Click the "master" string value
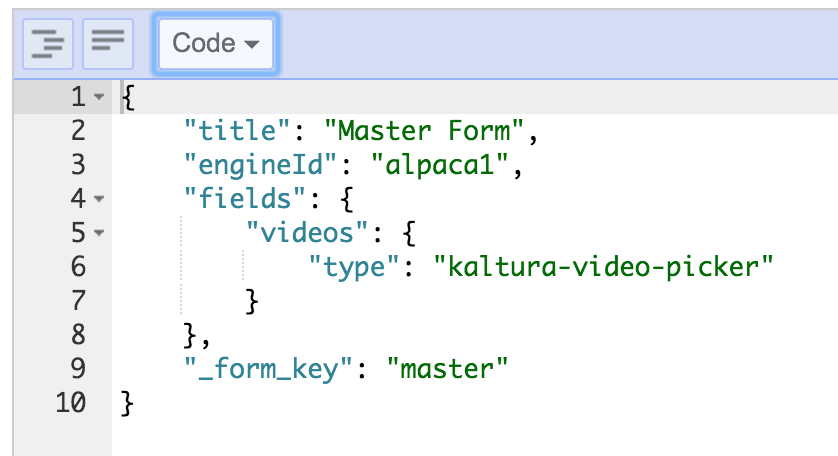The height and width of the screenshot is (456, 838). pyautogui.click(x=454, y=369)
